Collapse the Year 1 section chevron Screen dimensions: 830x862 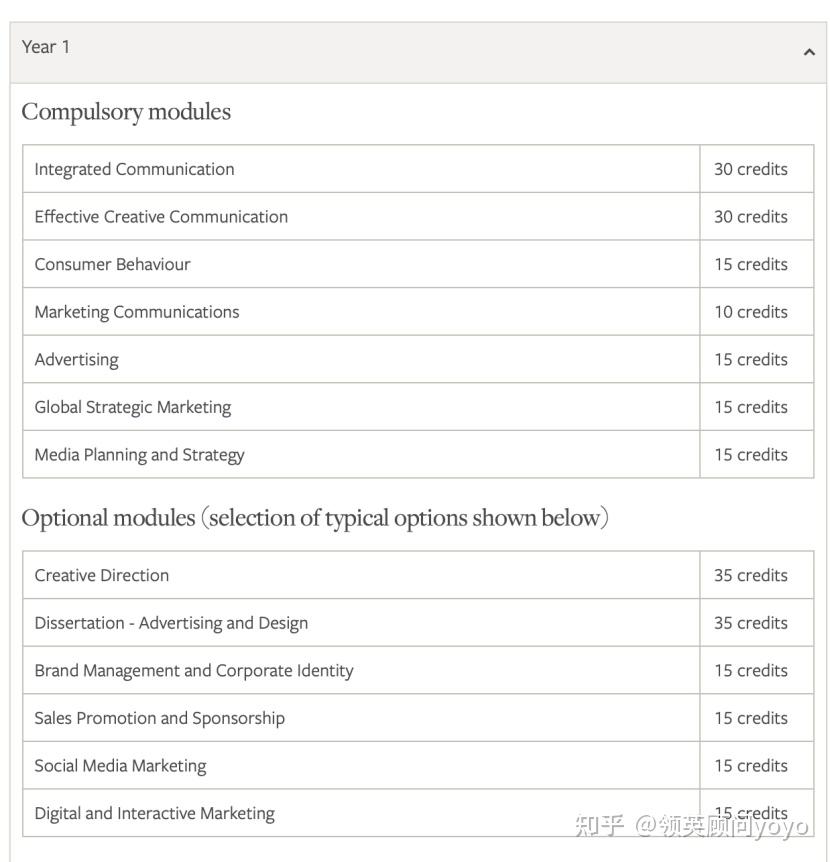point(809,52)
